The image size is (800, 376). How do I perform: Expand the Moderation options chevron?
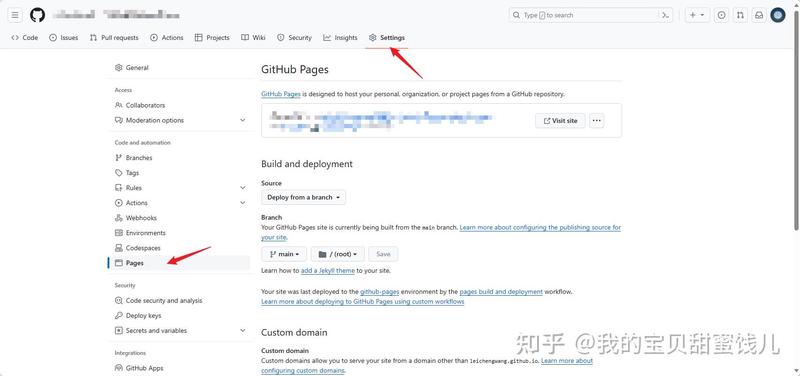click(x=243, y=120)
